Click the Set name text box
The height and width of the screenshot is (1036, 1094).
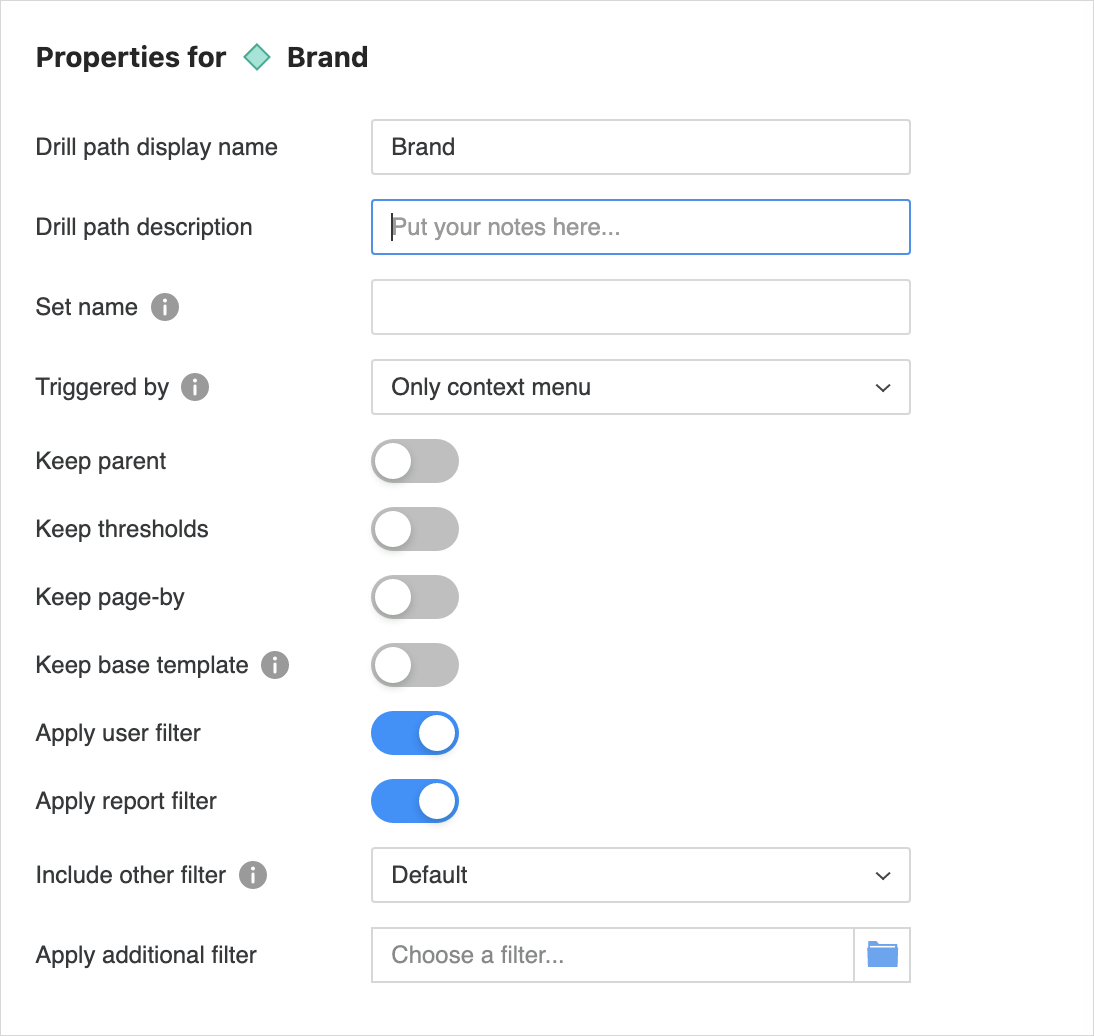pos(640,307)
